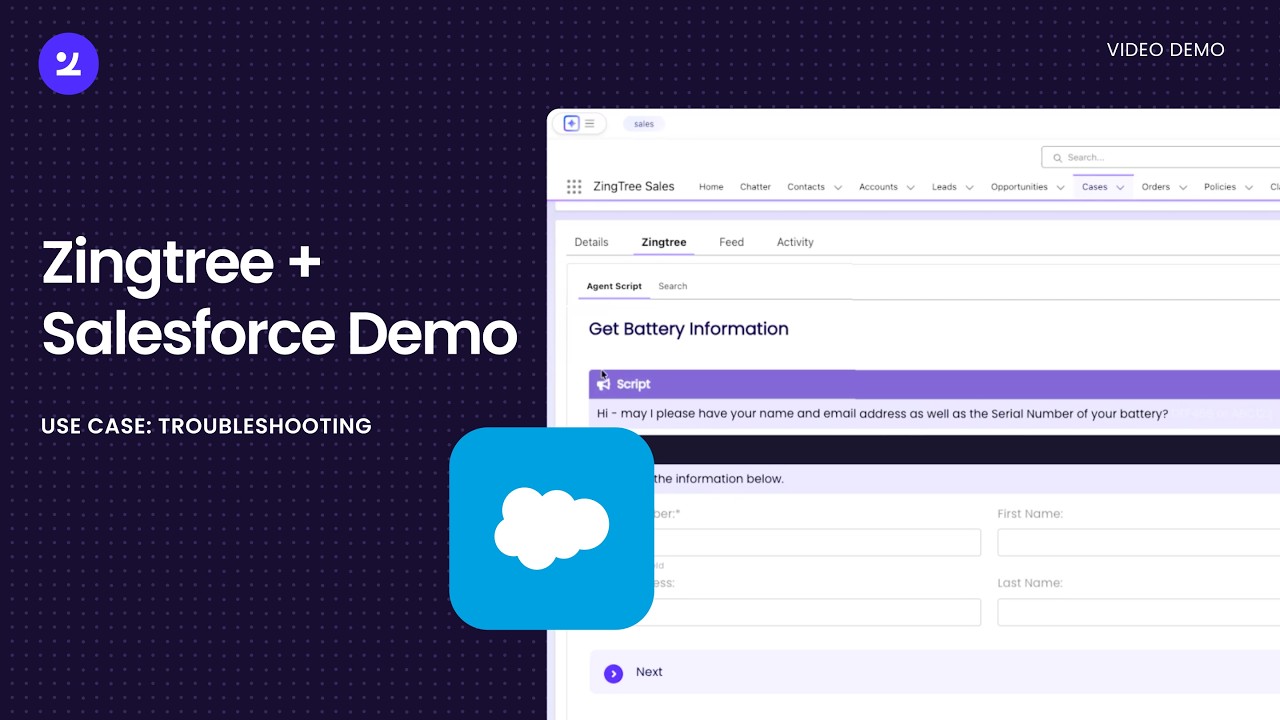The height and width of the screenshot is (720, 1280).
Task: Click the Last Name input field
Action: (x=1139, y=612)
